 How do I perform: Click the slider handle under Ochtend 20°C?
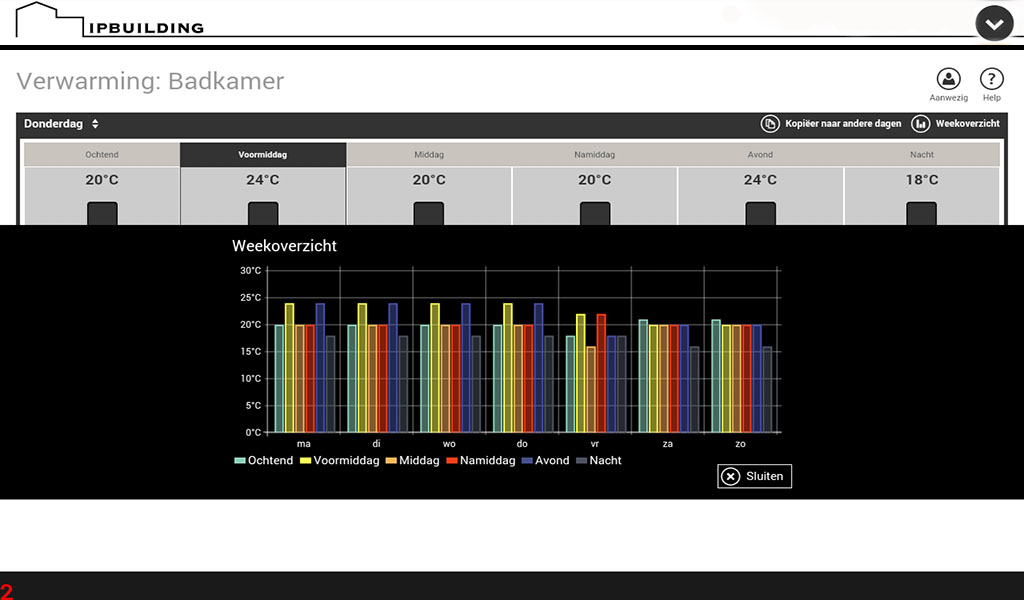point(103,213)
